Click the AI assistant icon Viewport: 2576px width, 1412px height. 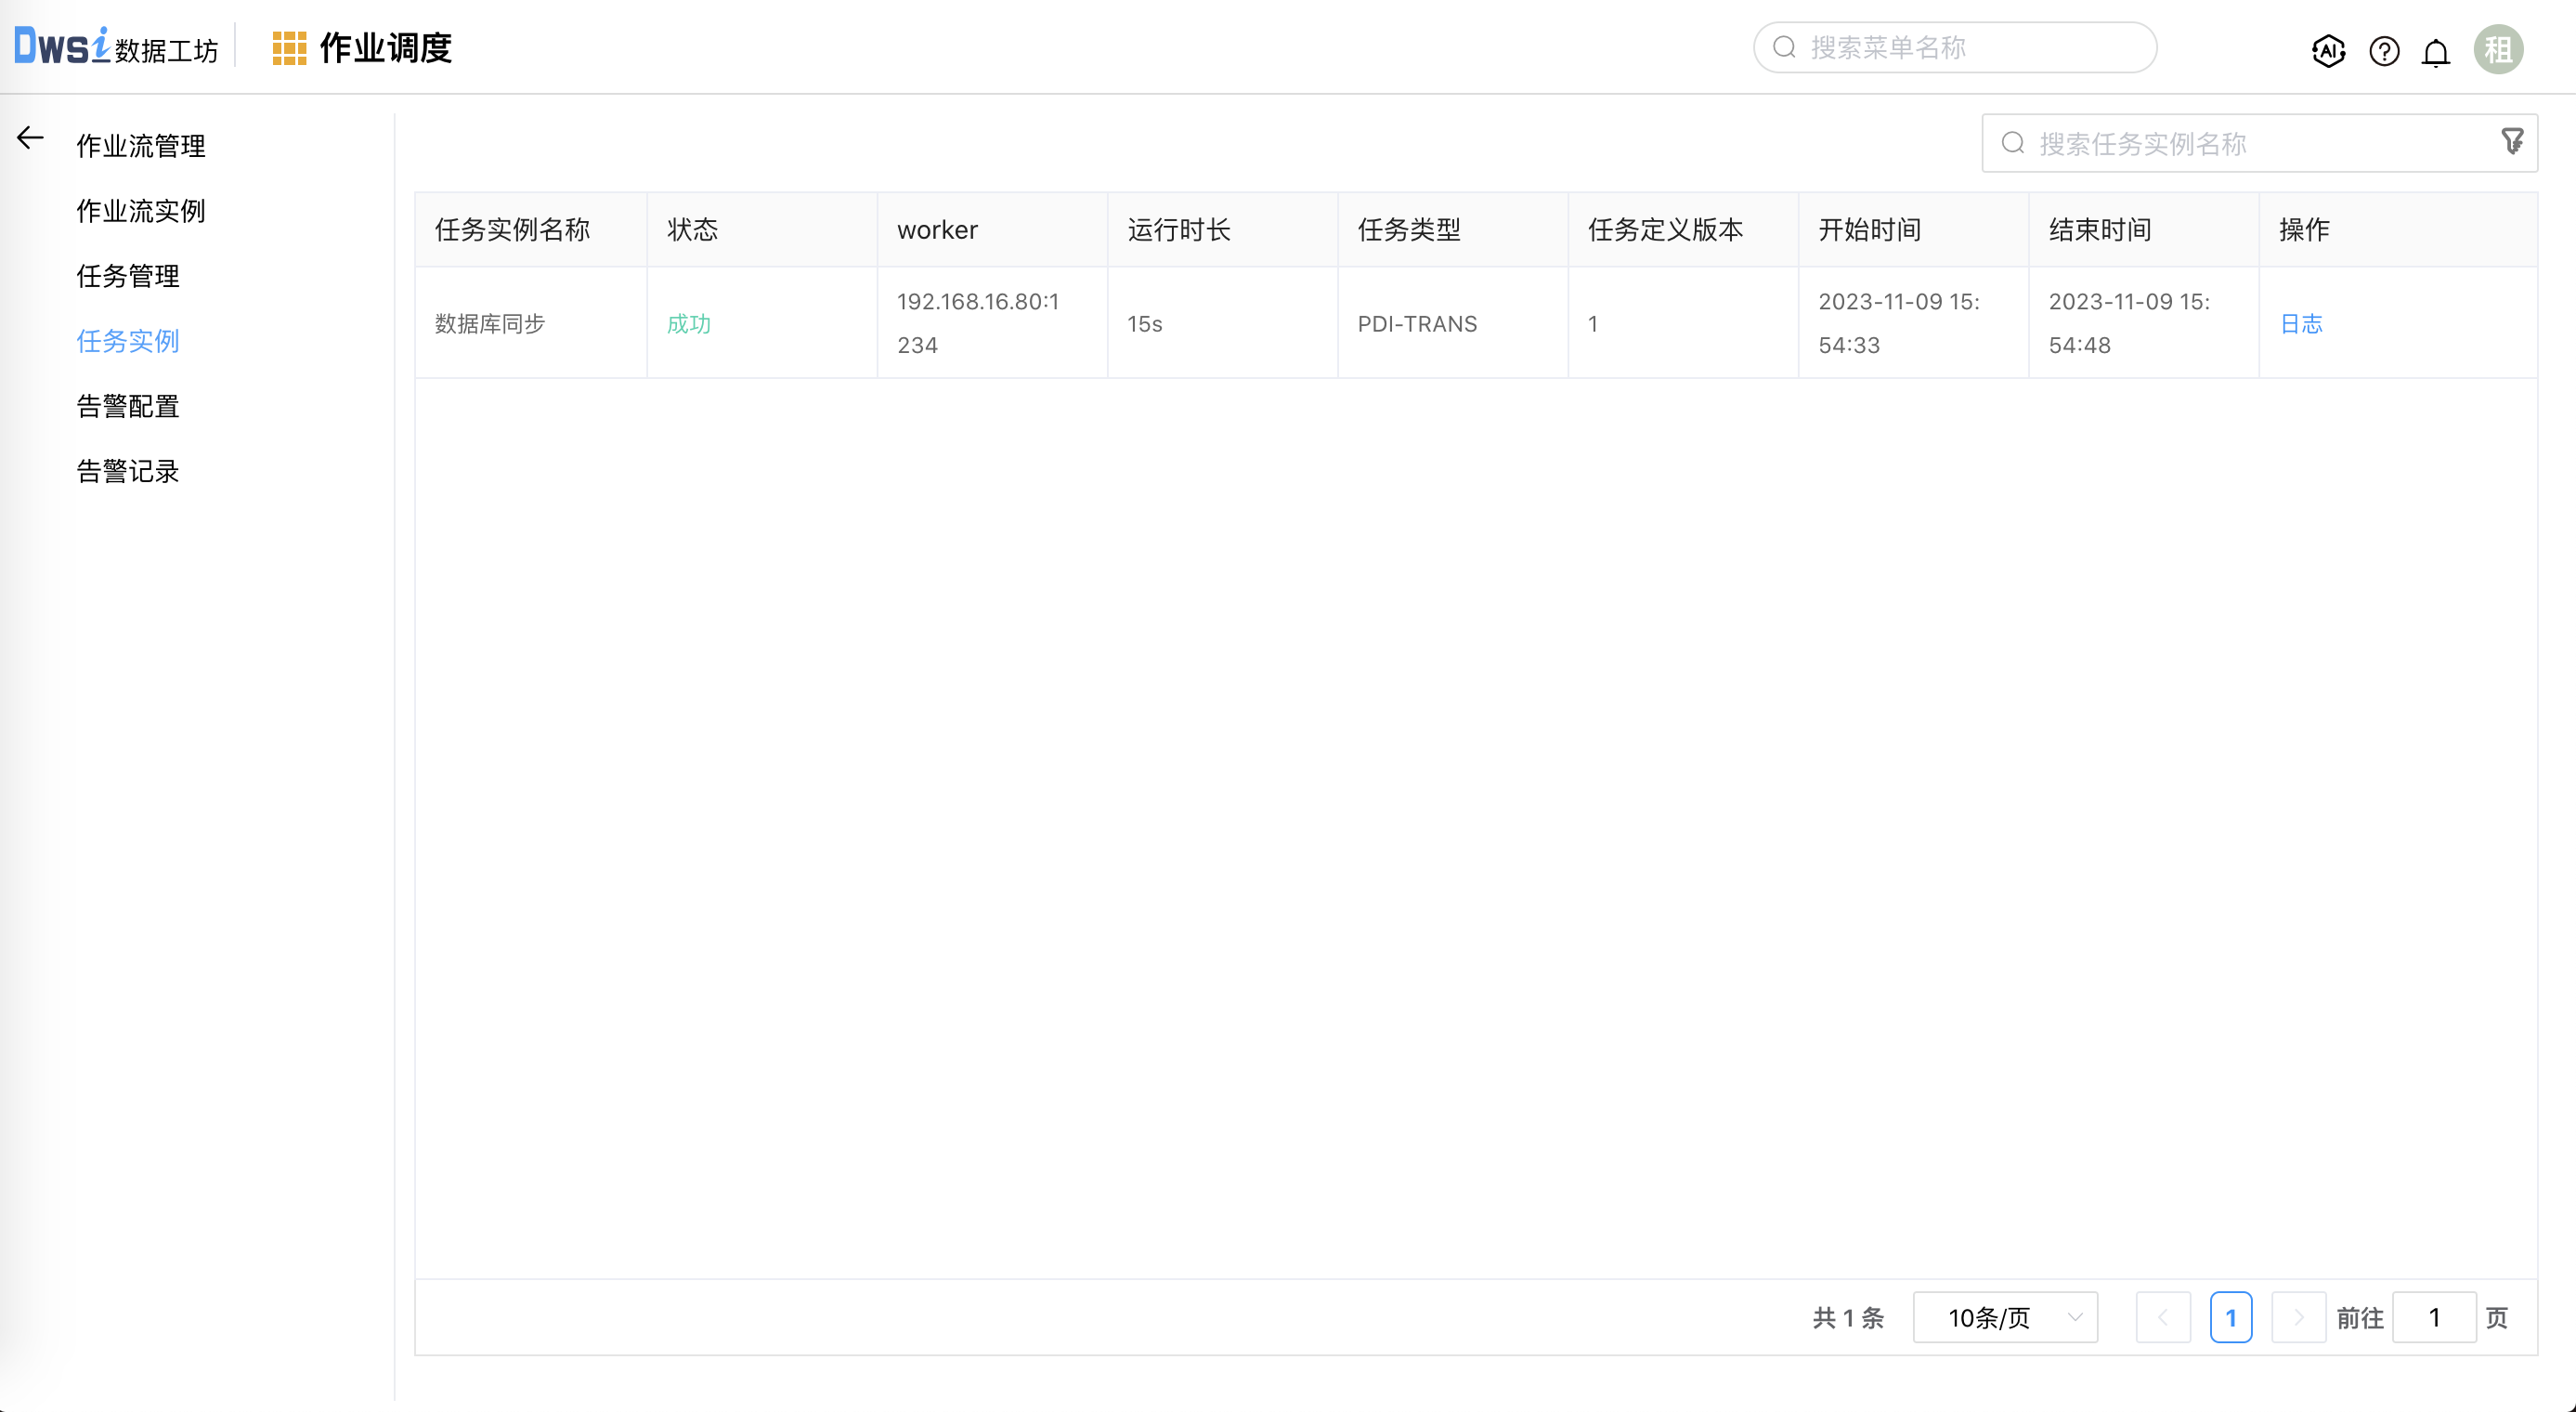[2328, 51]
